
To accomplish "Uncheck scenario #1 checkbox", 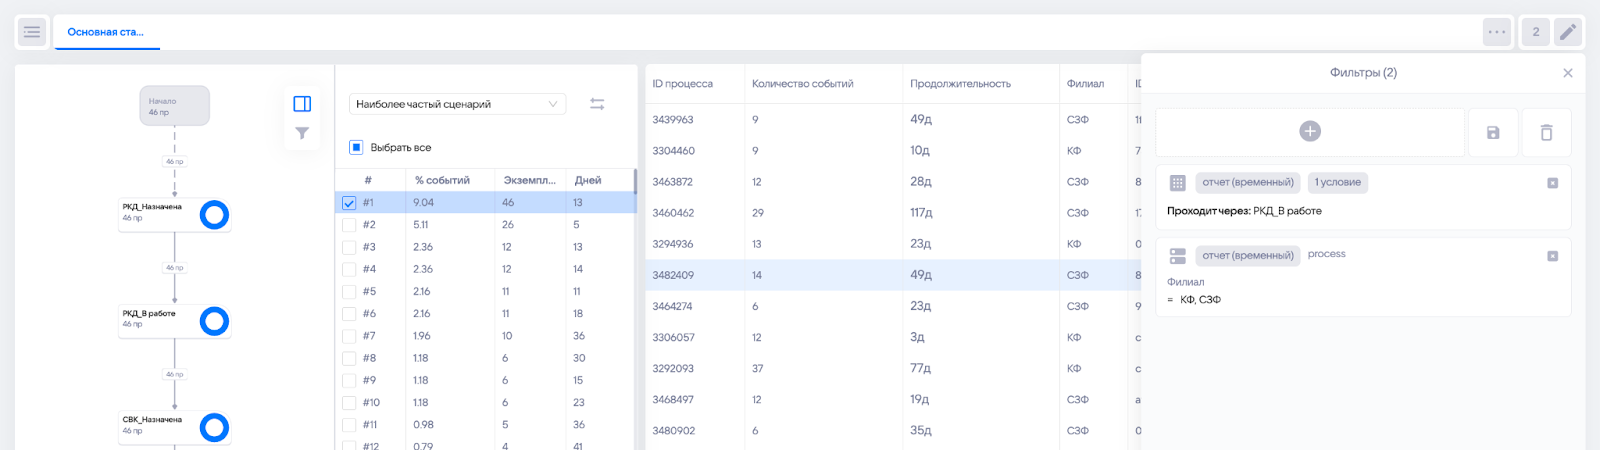I will pyautogui.click(x=349, y=203).
